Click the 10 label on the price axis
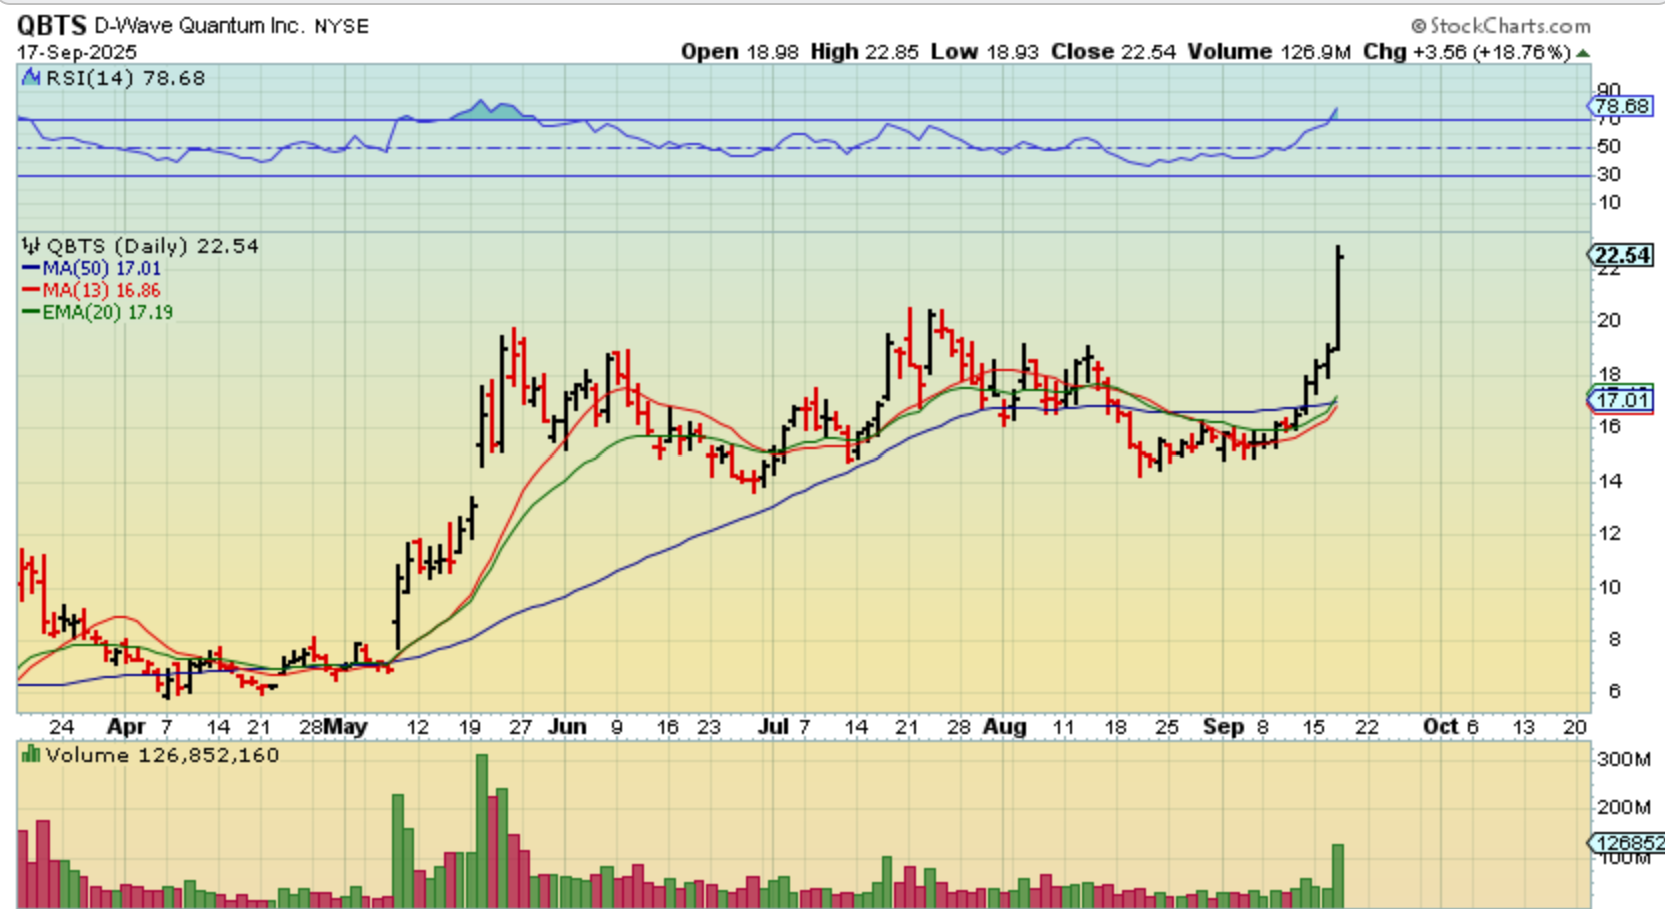 1608,587
